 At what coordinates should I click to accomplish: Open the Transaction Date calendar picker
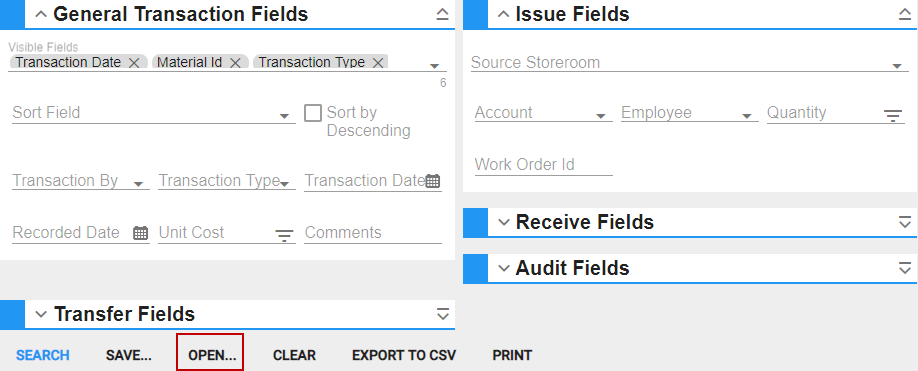433,181
